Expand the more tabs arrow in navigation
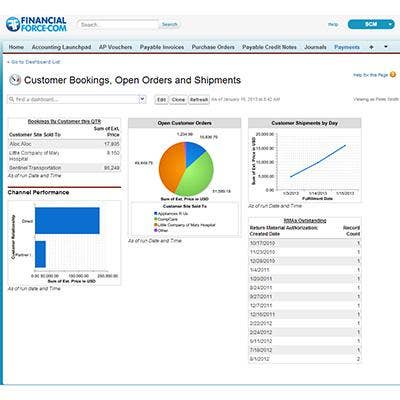 click(386, 47)
